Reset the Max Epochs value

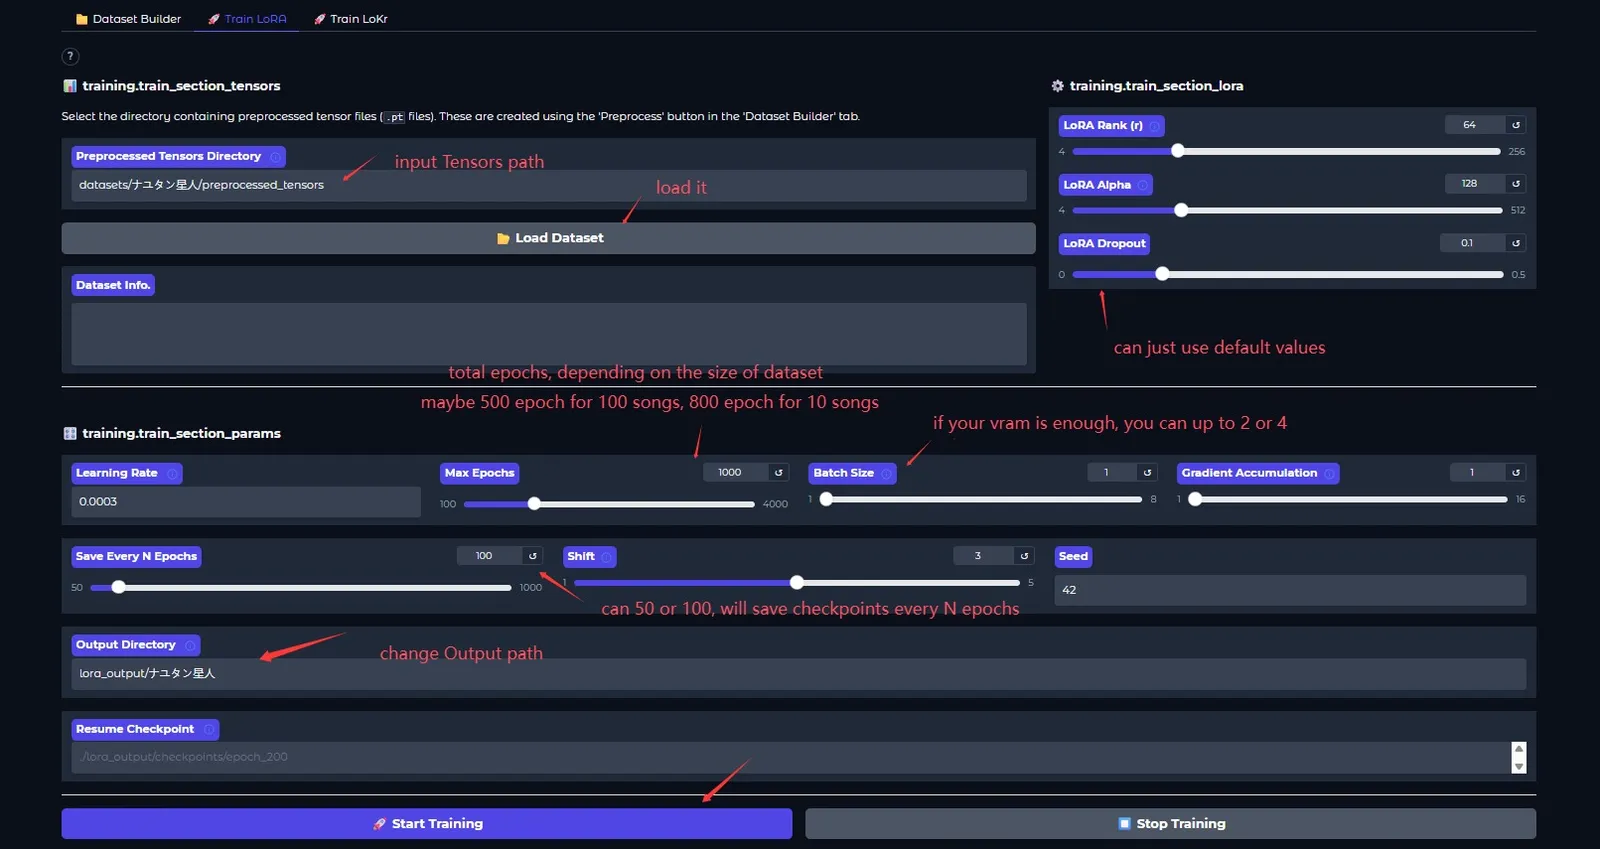click(778, 472)
